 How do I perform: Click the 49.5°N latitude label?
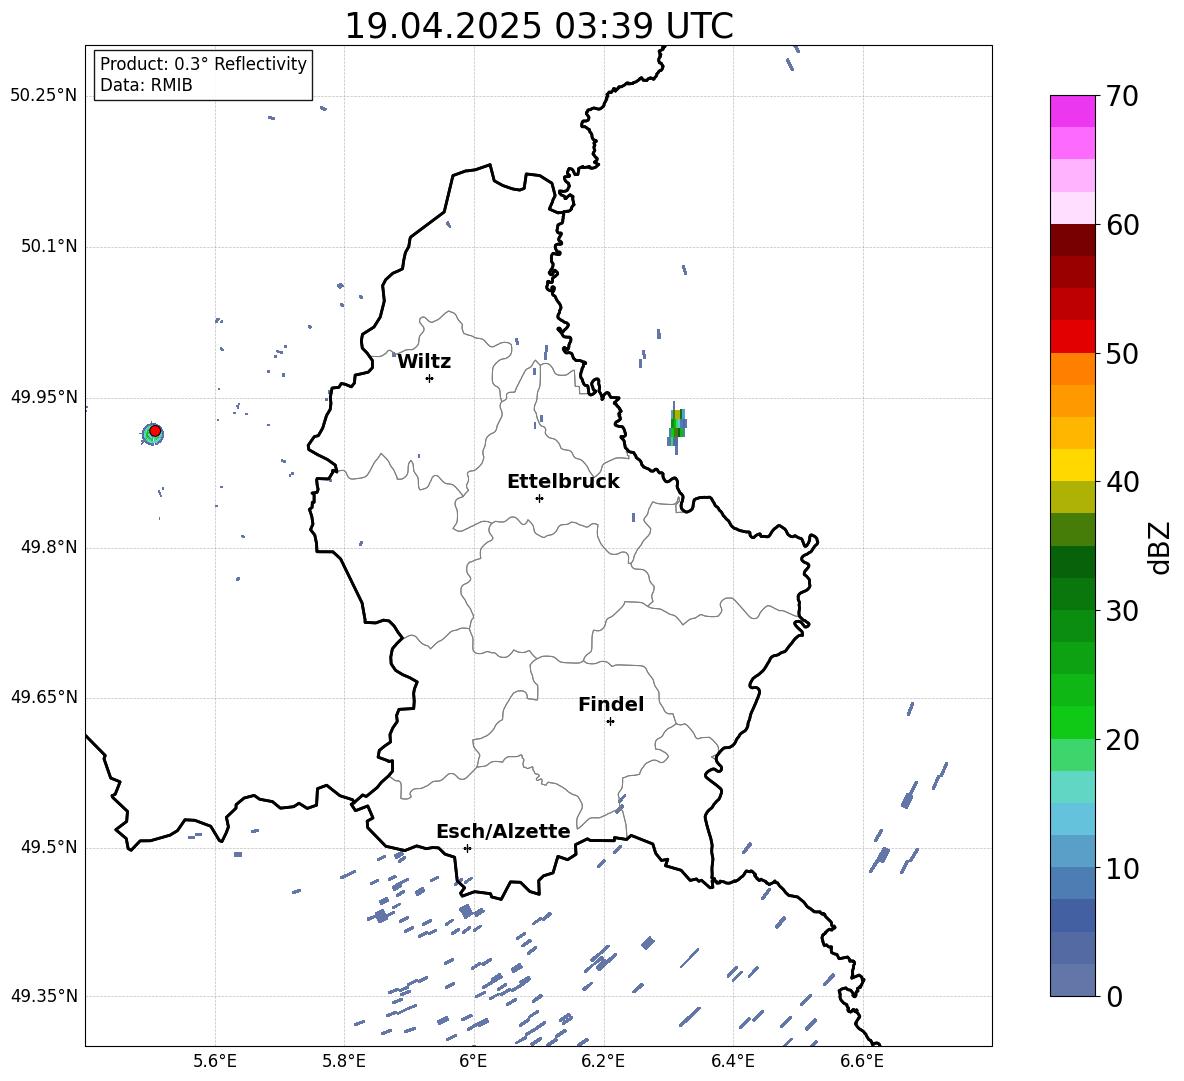[x=48, y=847]
